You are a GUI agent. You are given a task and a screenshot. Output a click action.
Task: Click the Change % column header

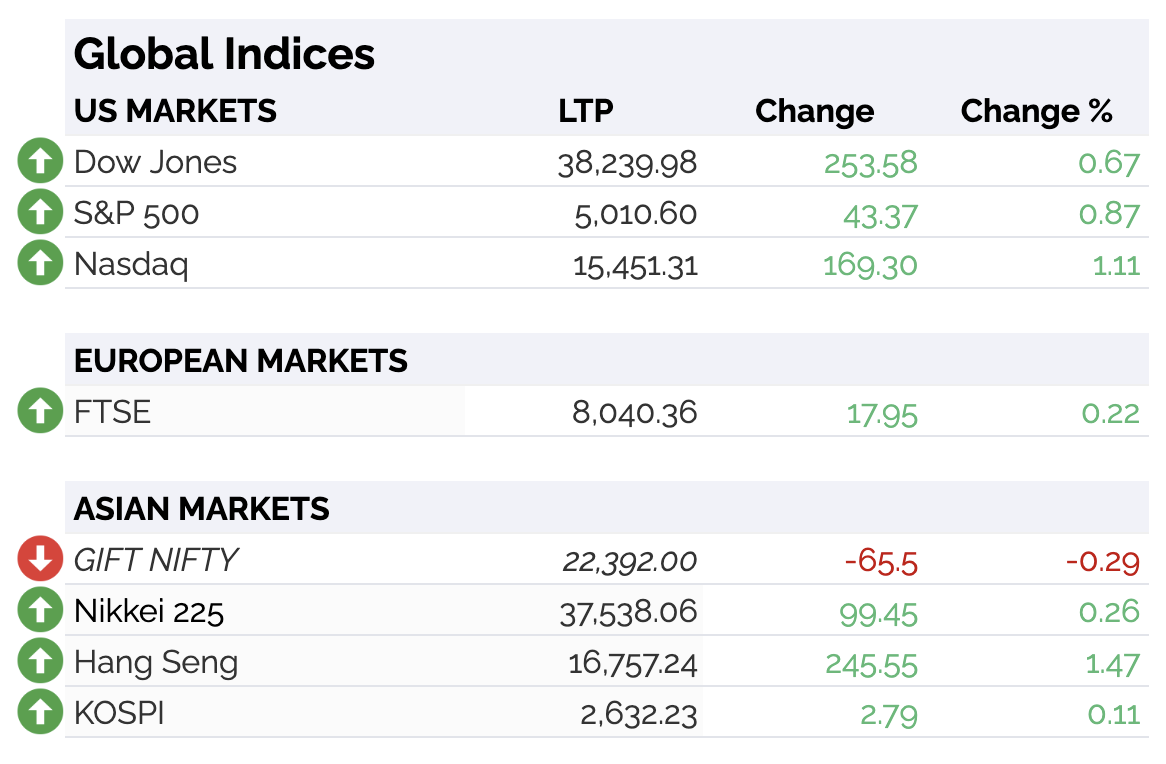(x=1037, y=111)
